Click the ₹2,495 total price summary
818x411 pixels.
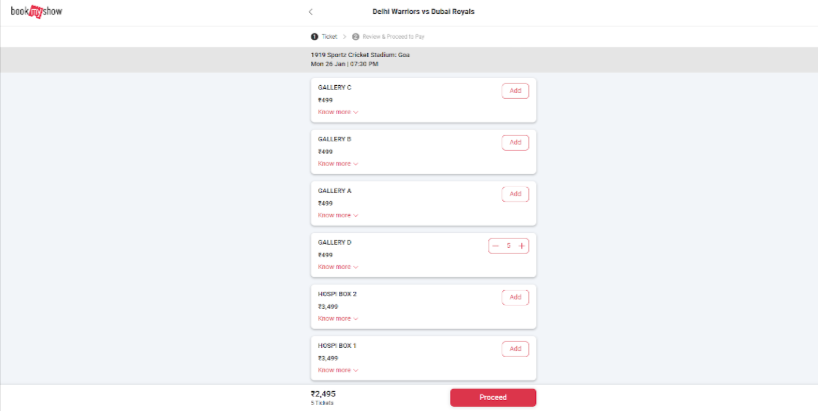coord(323,394)
